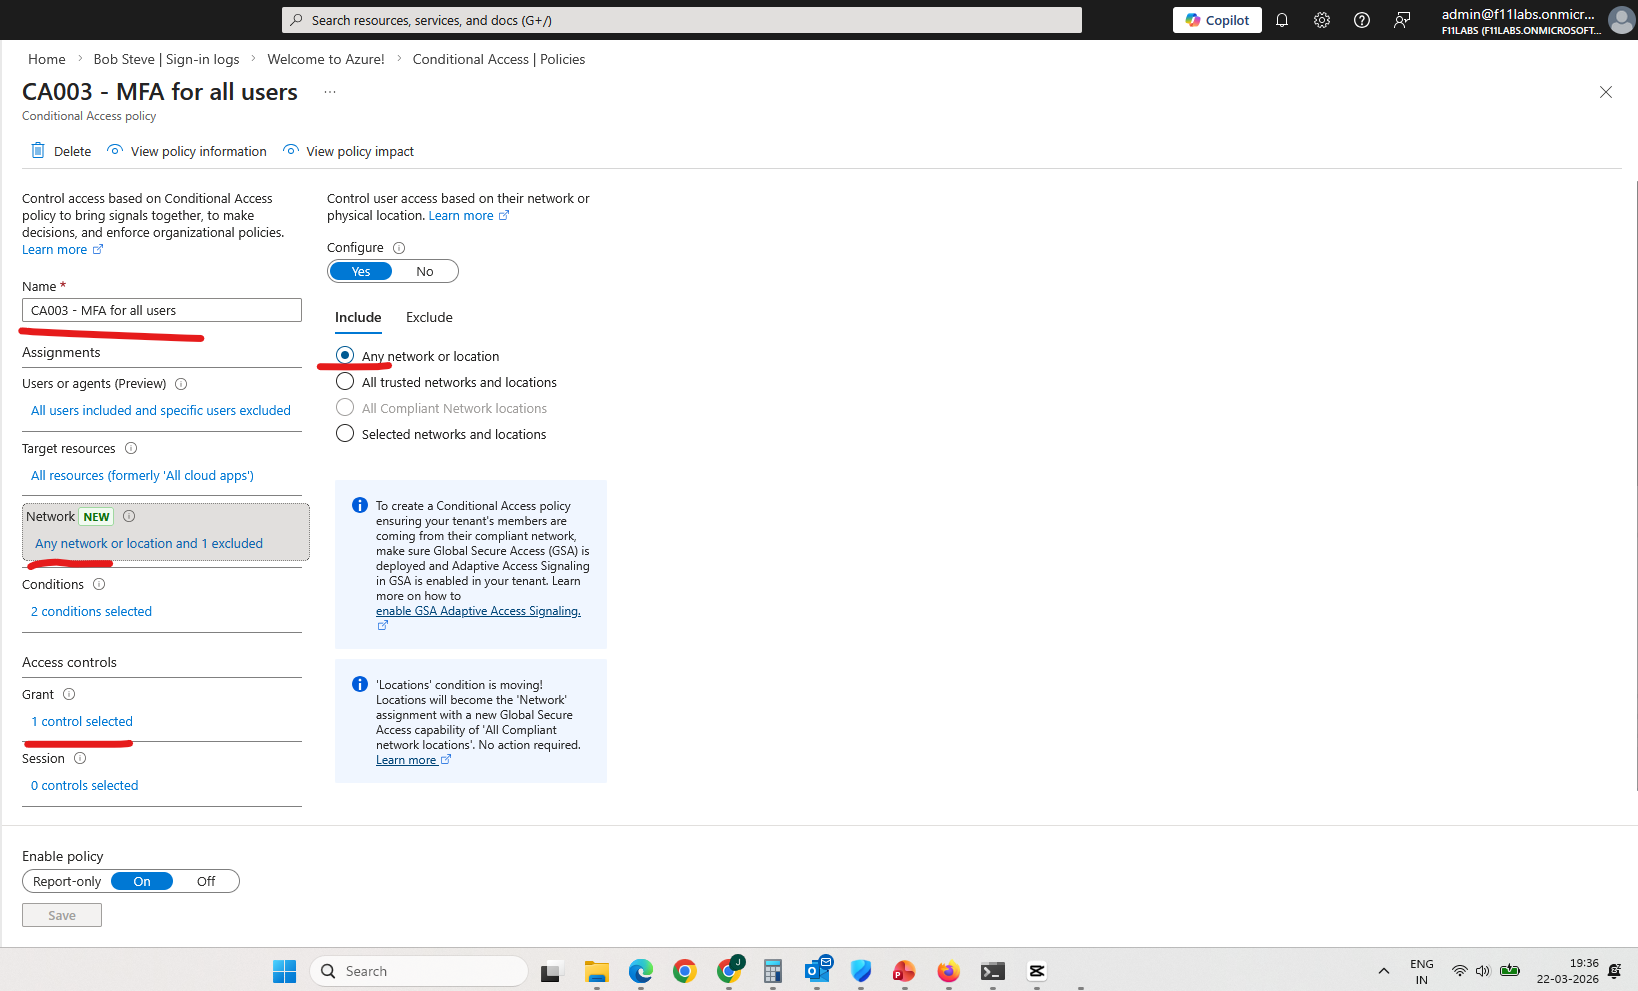
Task: Open Copilot from the top bar
Action: tap(1217, 20)
